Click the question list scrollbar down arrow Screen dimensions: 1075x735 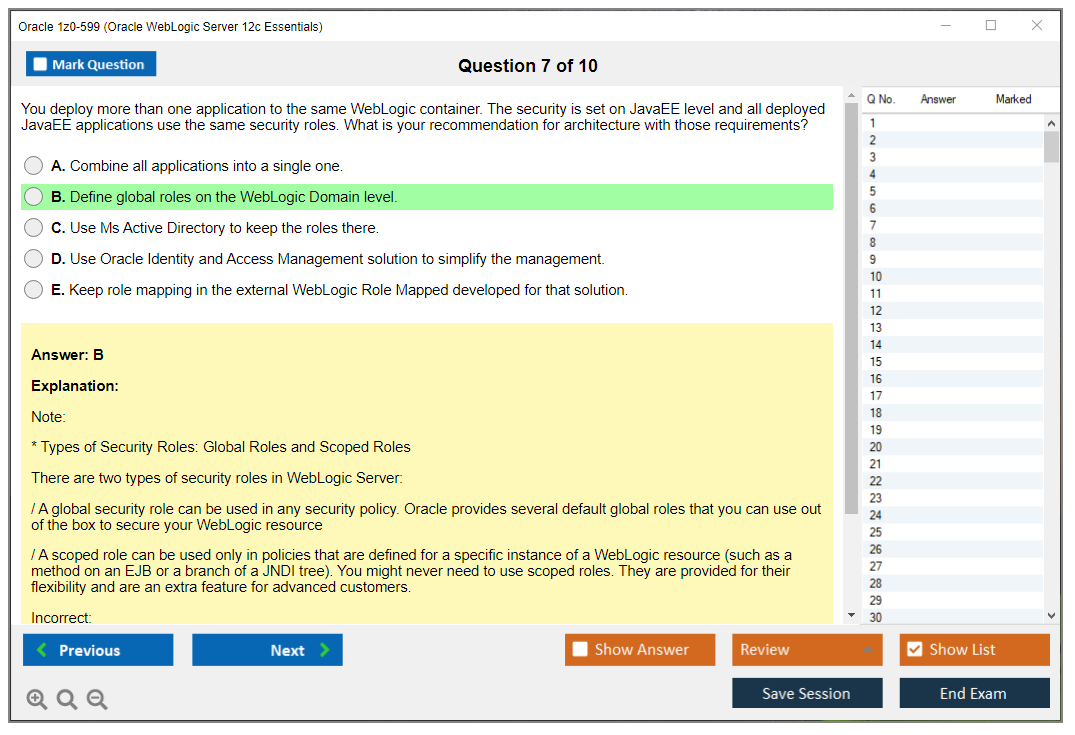pos(1051,616)
